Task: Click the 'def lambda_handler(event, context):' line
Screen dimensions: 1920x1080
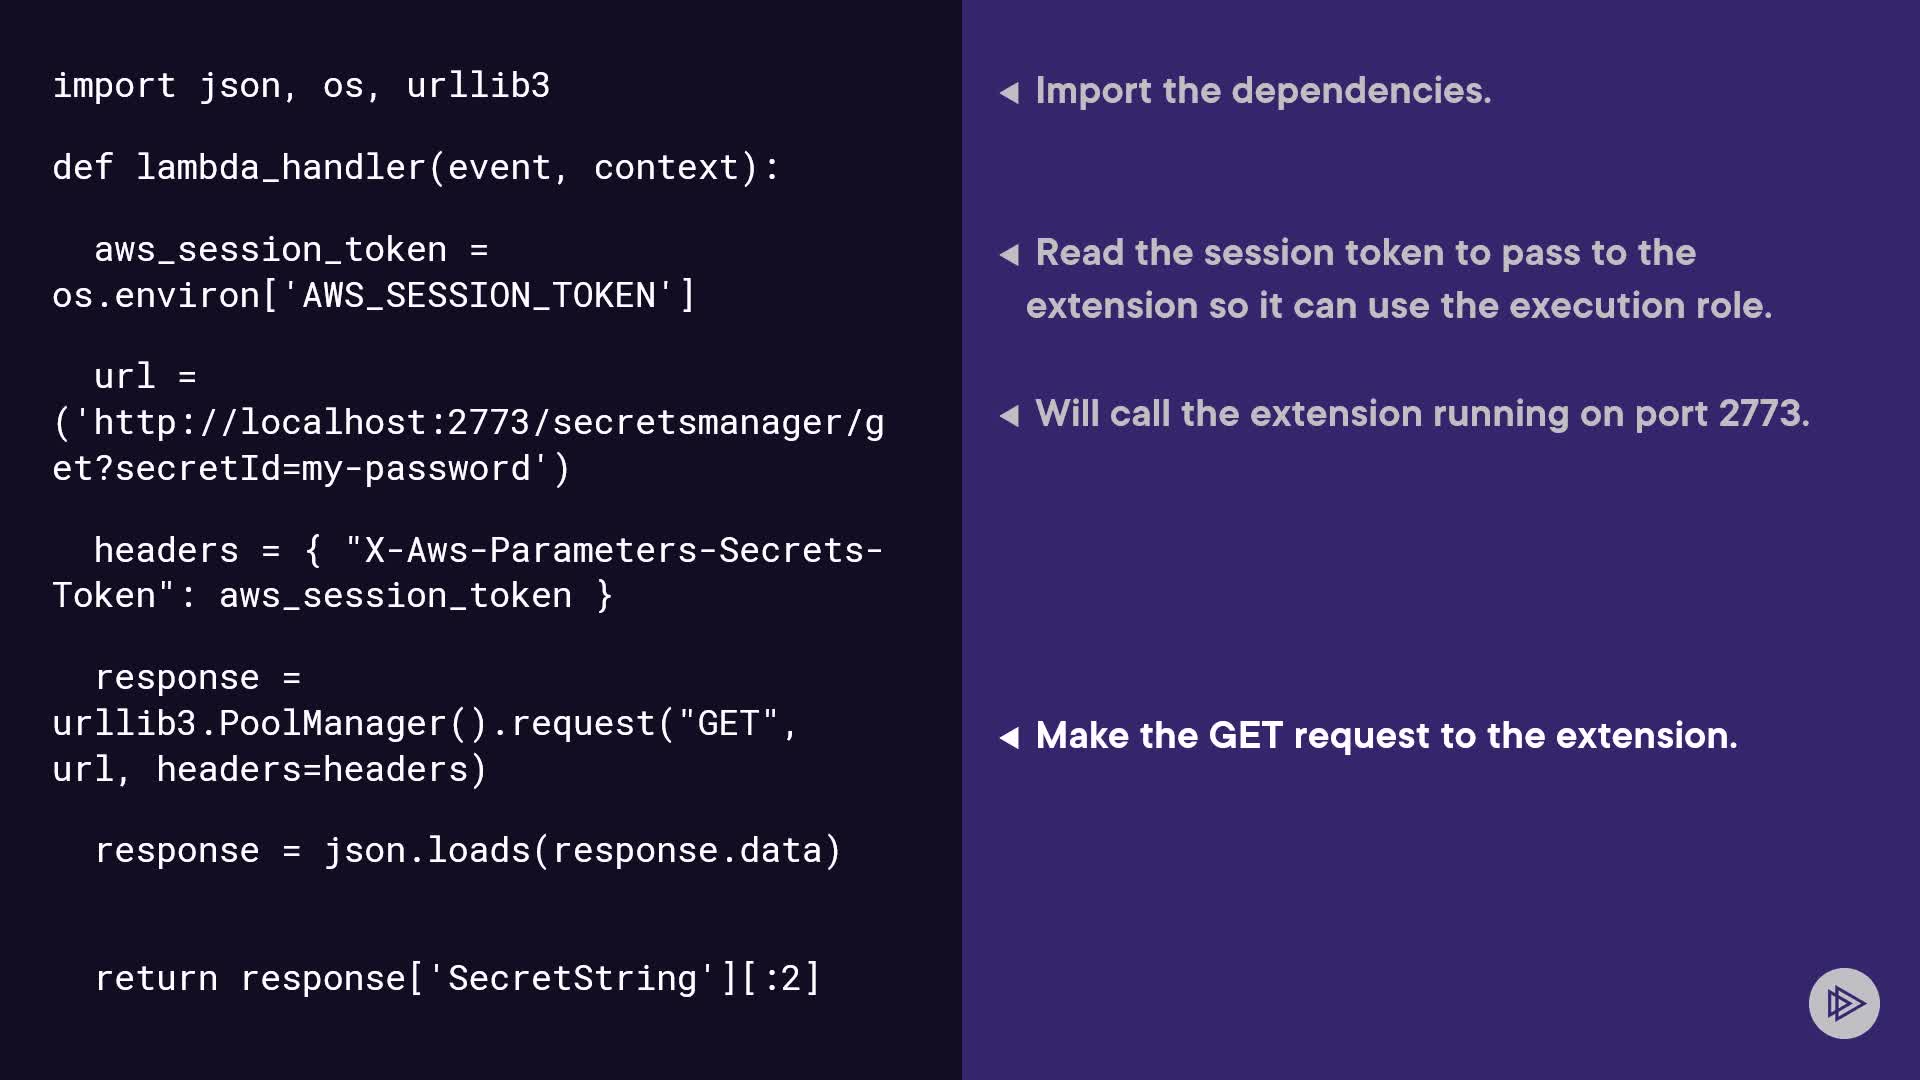Action: pos(416,168)
